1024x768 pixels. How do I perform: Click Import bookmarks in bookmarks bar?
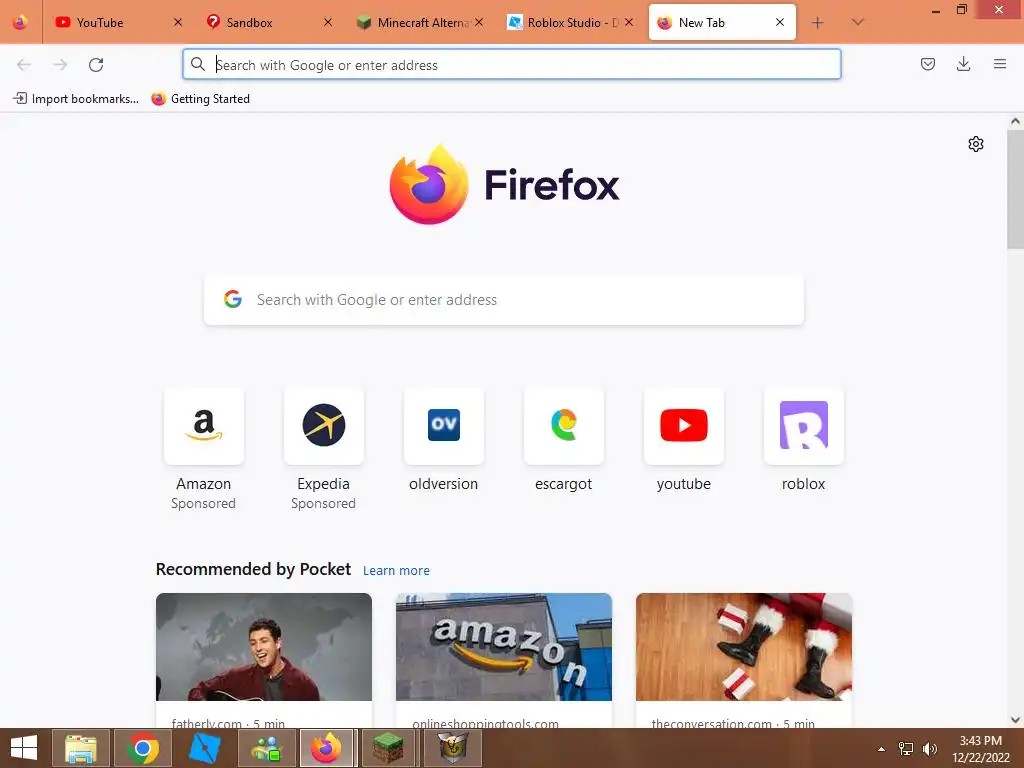point(76,99)
